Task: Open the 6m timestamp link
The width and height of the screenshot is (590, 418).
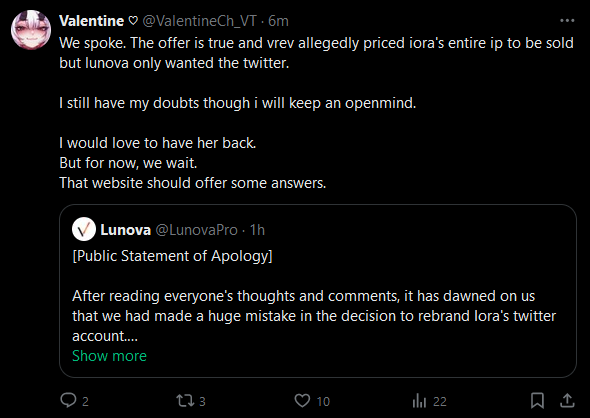Action: tap(278, 21)
